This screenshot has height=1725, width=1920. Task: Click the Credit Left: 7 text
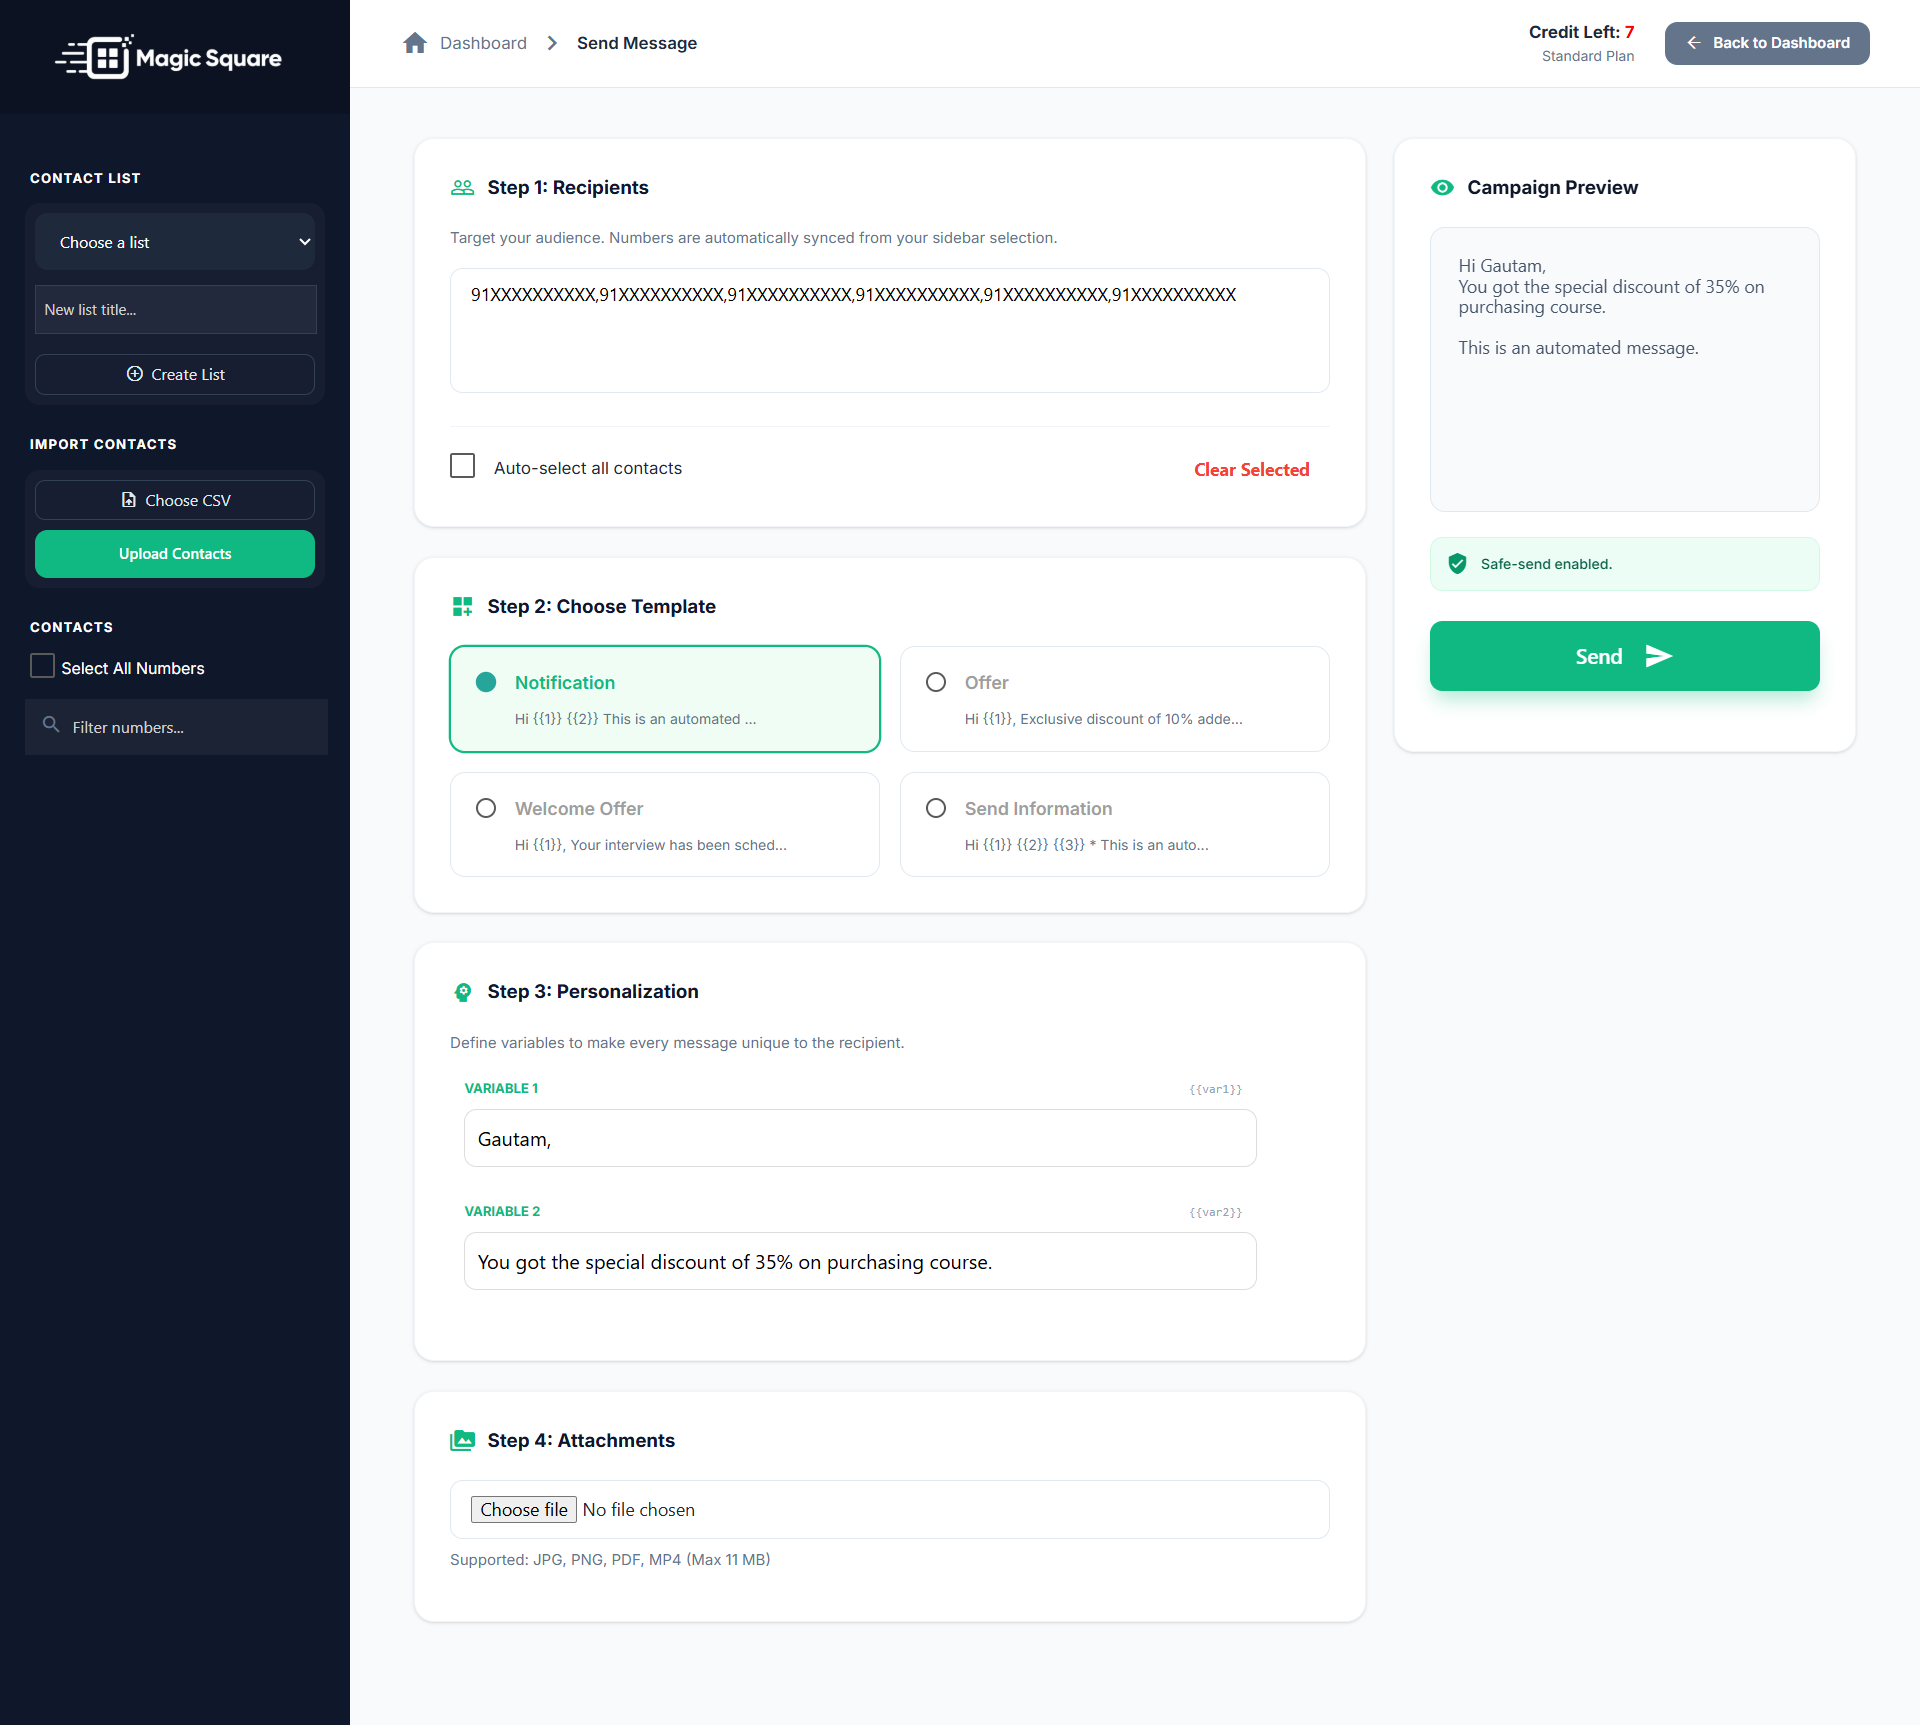point(1581,32)
